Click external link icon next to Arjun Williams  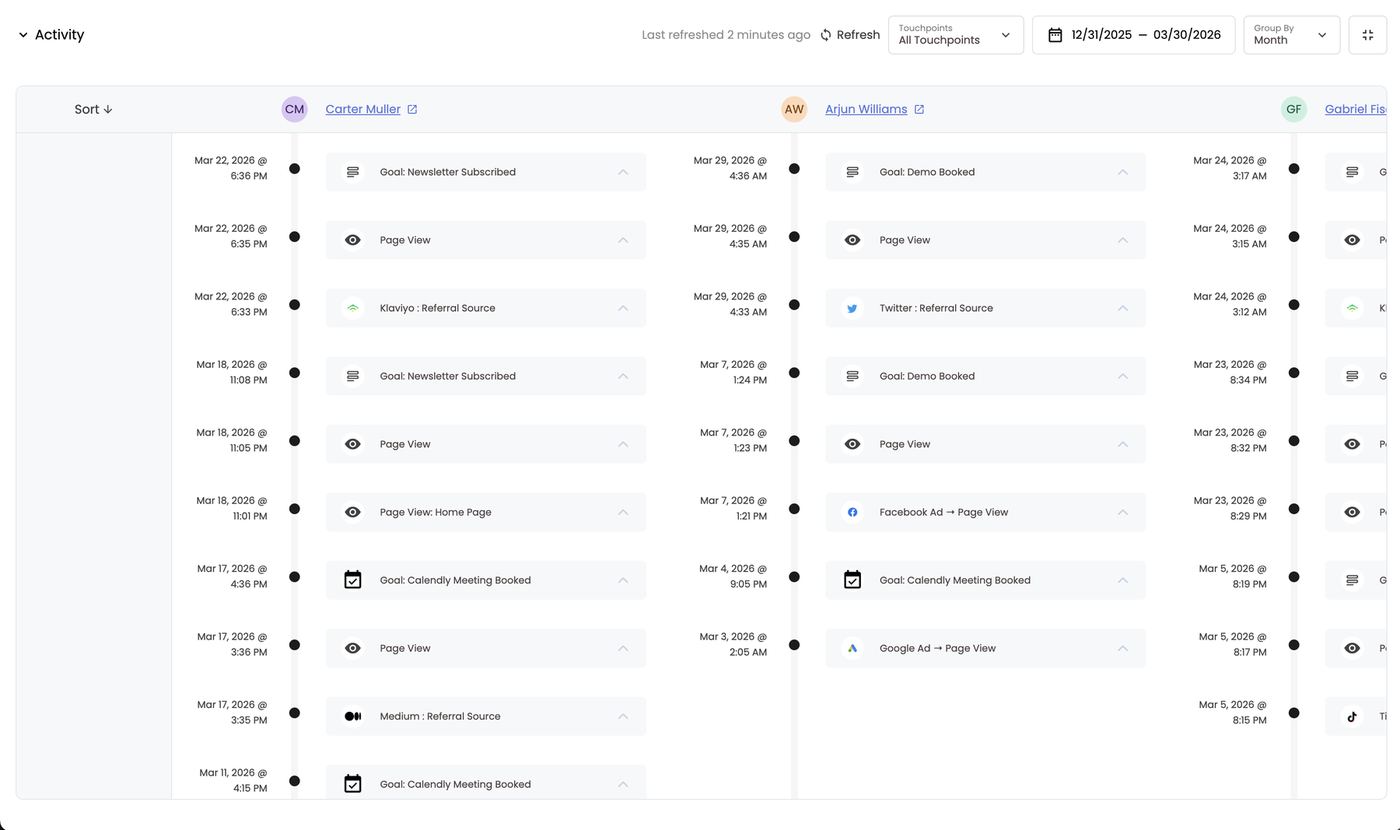(x=919, y=110)
